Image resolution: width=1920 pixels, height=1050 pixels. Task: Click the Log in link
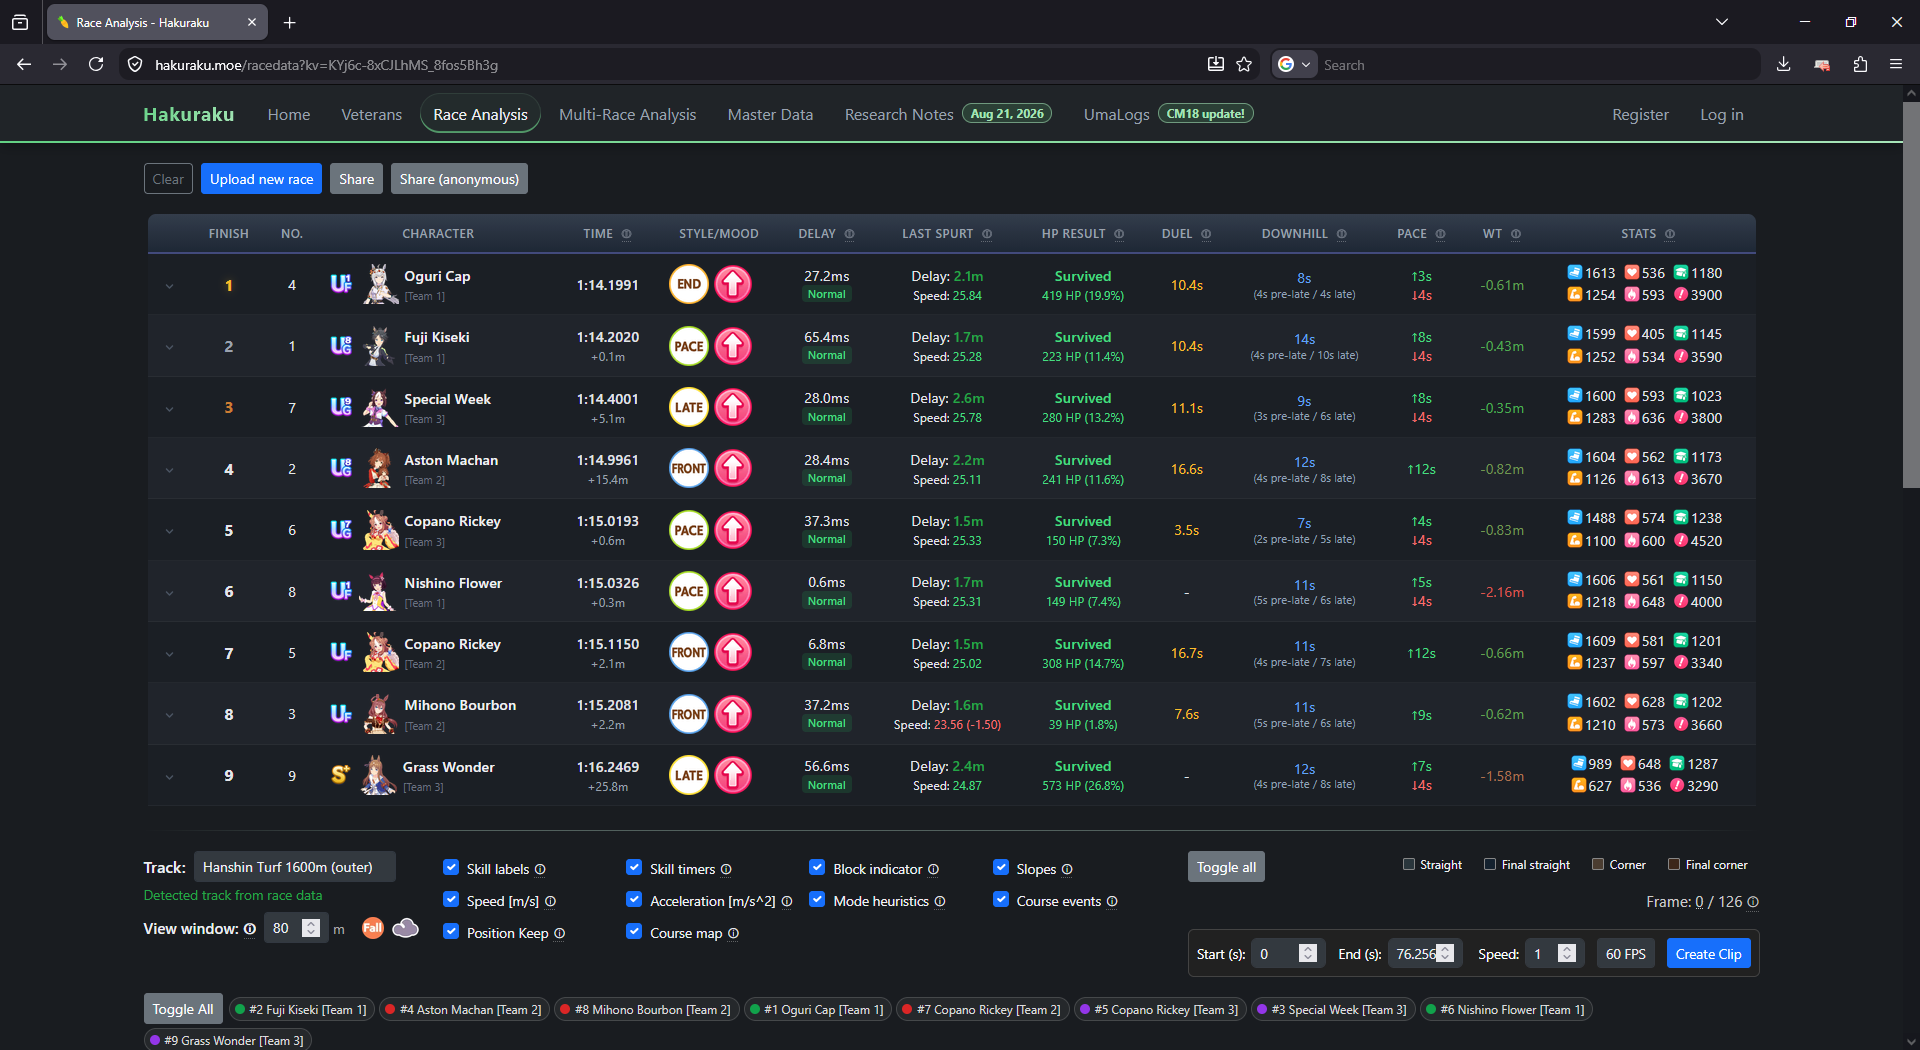(x=1722, y=115)
